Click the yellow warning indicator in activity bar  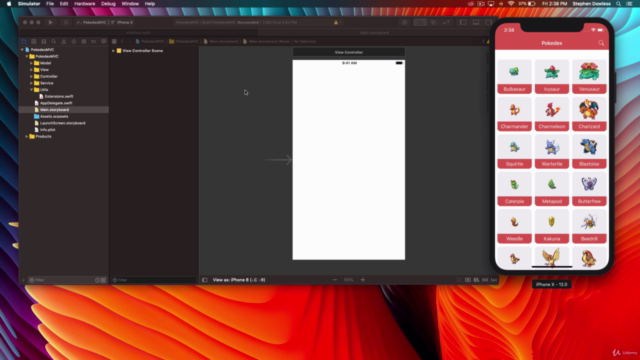point(336,22)
